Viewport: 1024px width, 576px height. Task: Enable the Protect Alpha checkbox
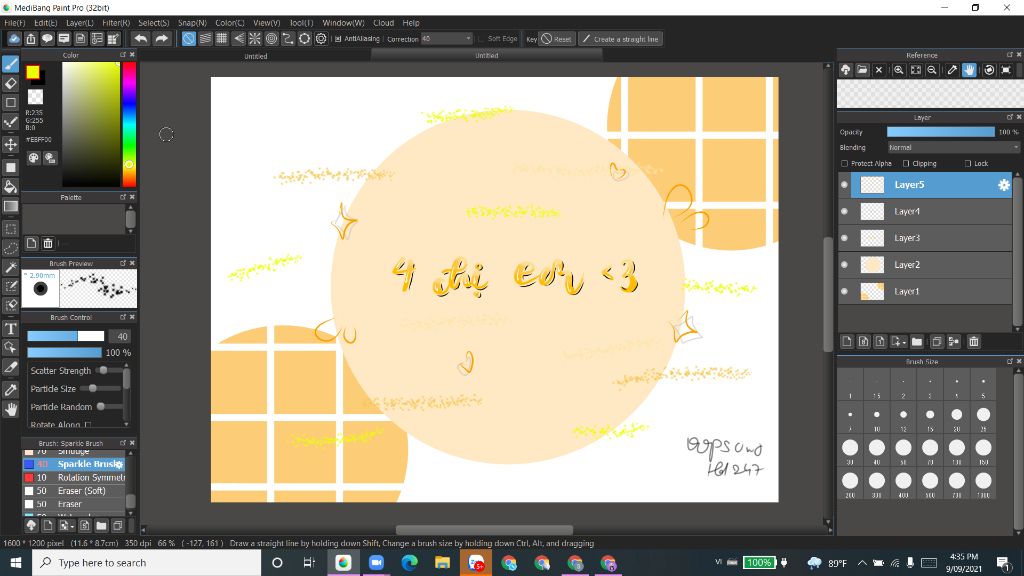tap(844, 164)
